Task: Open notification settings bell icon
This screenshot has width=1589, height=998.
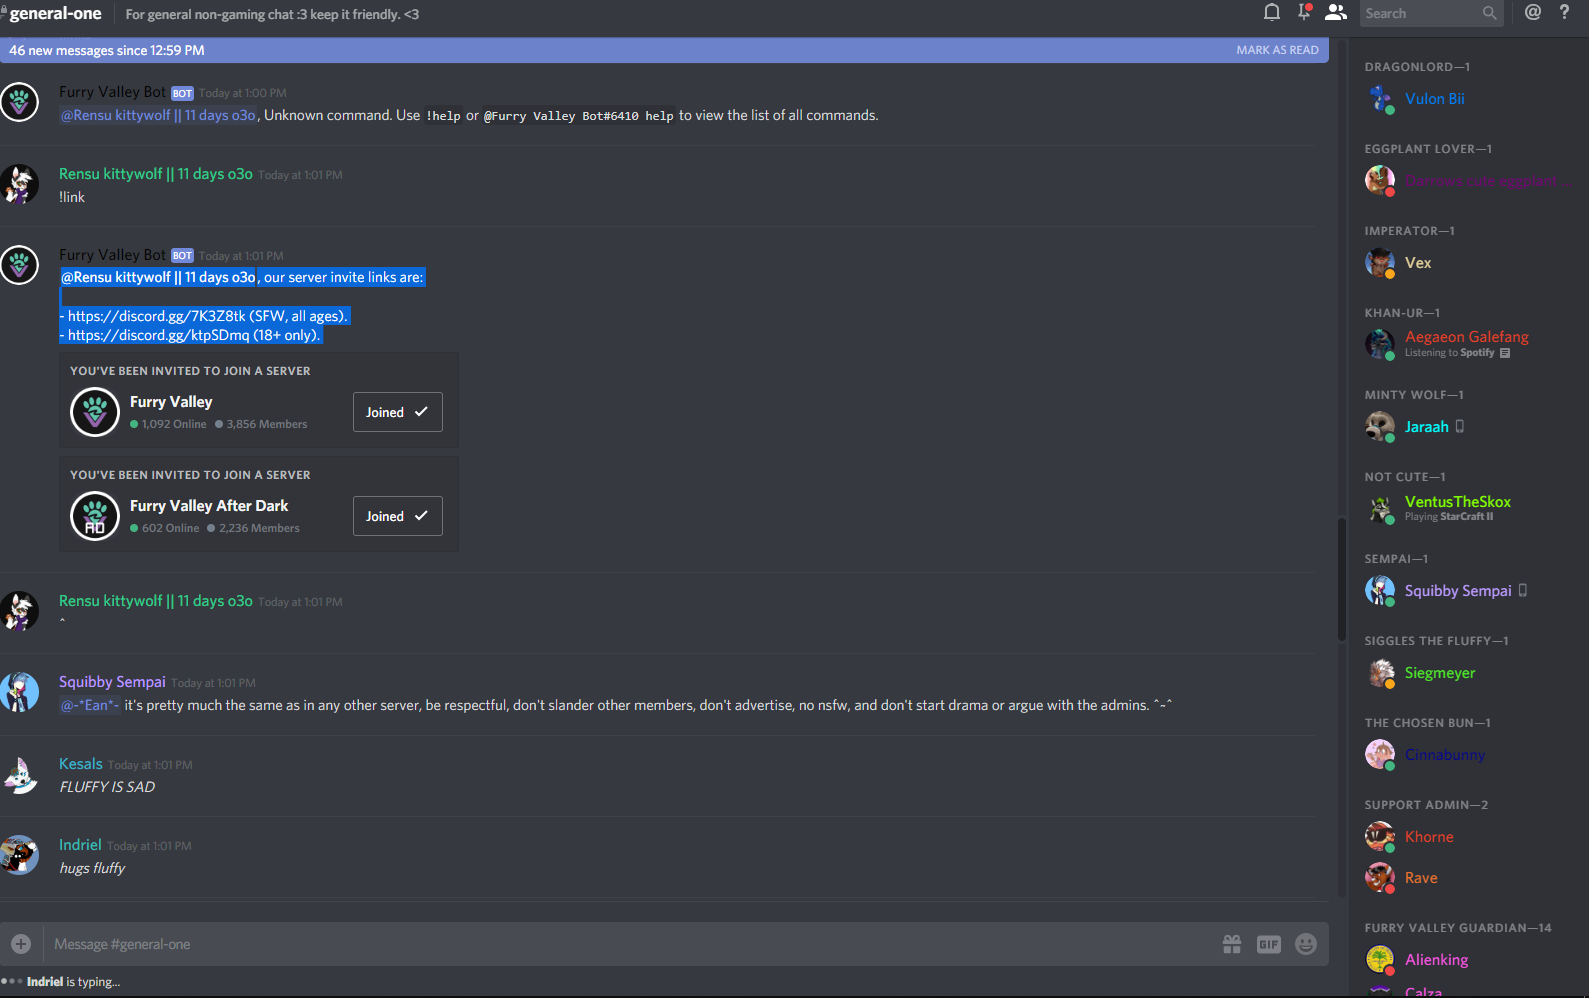Action: point(1272,13)
